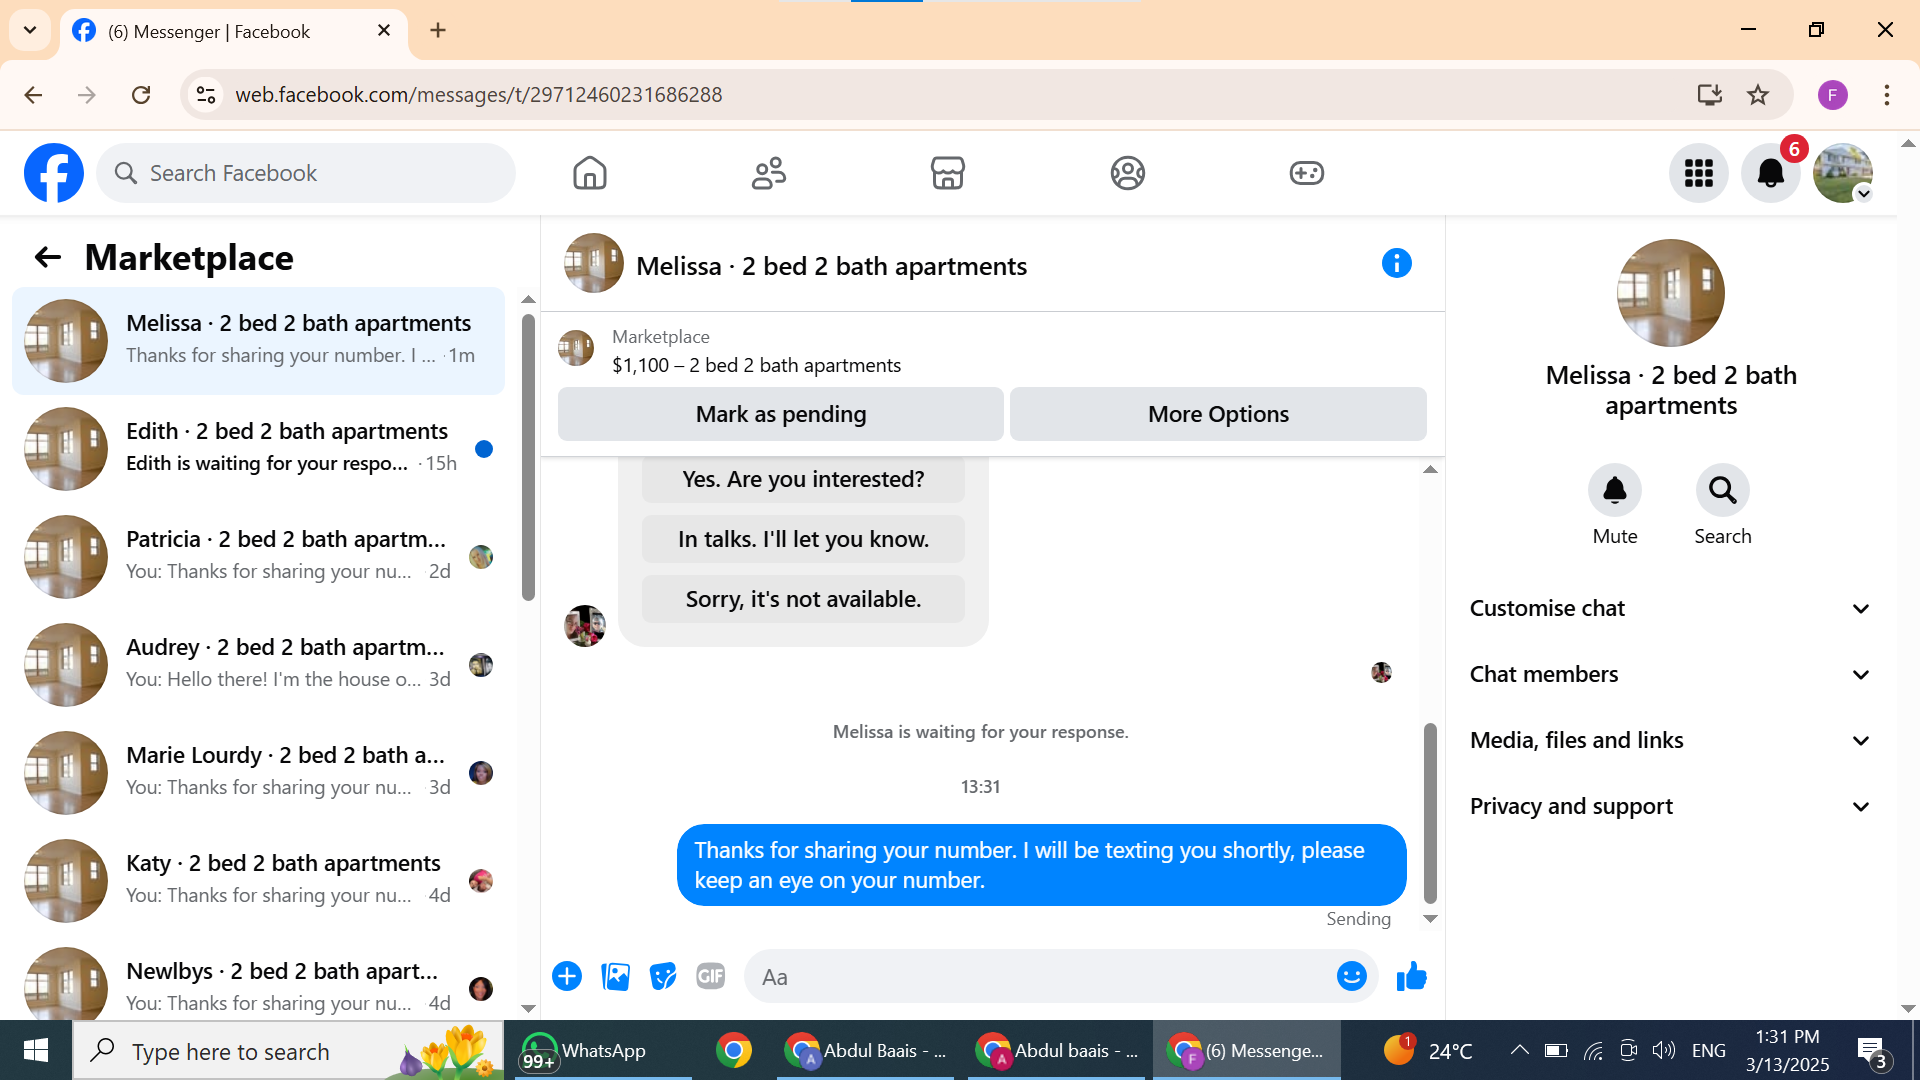Viewport: 1920px width, 1080px height.
Task: Click the browser address bar URL
Action: tap(478, 95)
